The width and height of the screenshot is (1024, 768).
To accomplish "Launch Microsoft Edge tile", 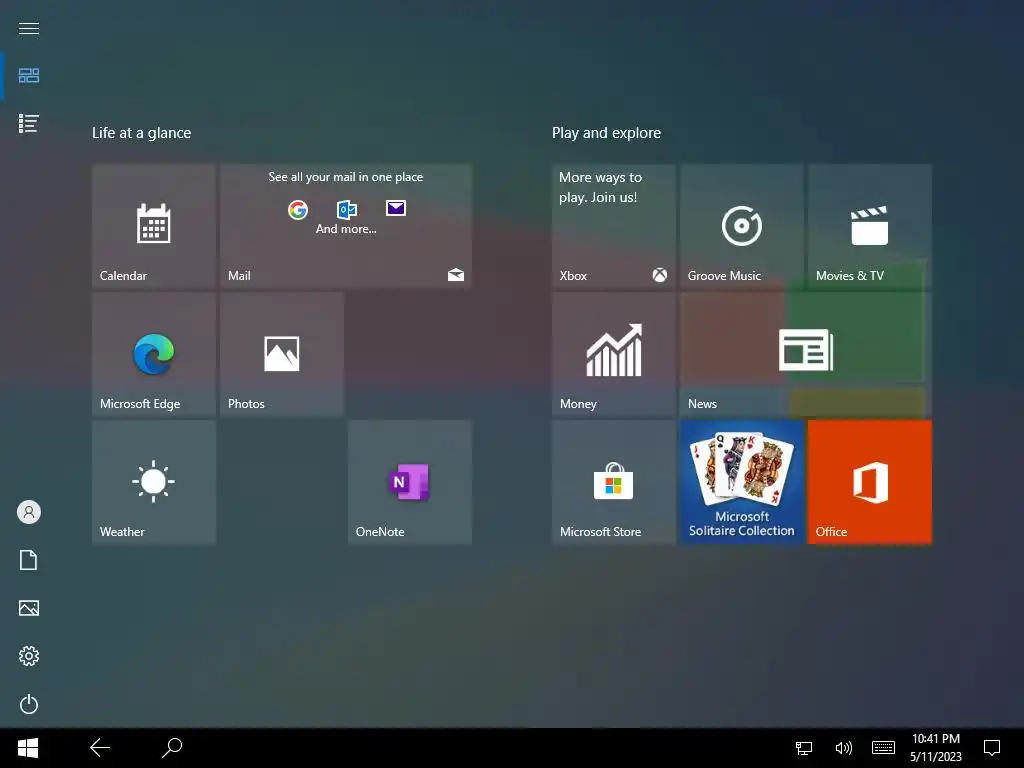I will [154, 353].
